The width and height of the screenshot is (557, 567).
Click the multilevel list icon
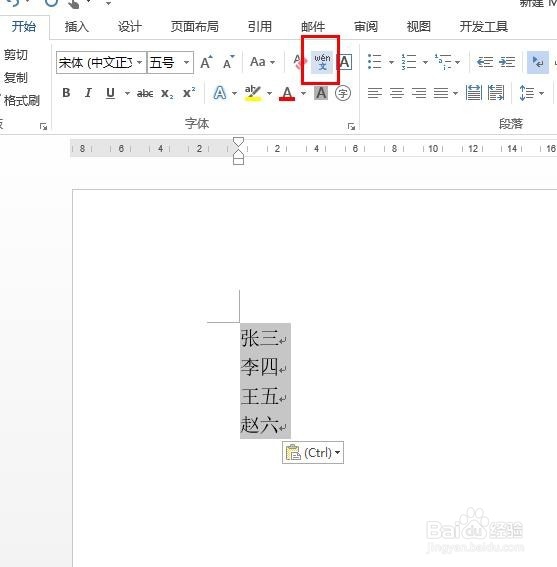443,62
